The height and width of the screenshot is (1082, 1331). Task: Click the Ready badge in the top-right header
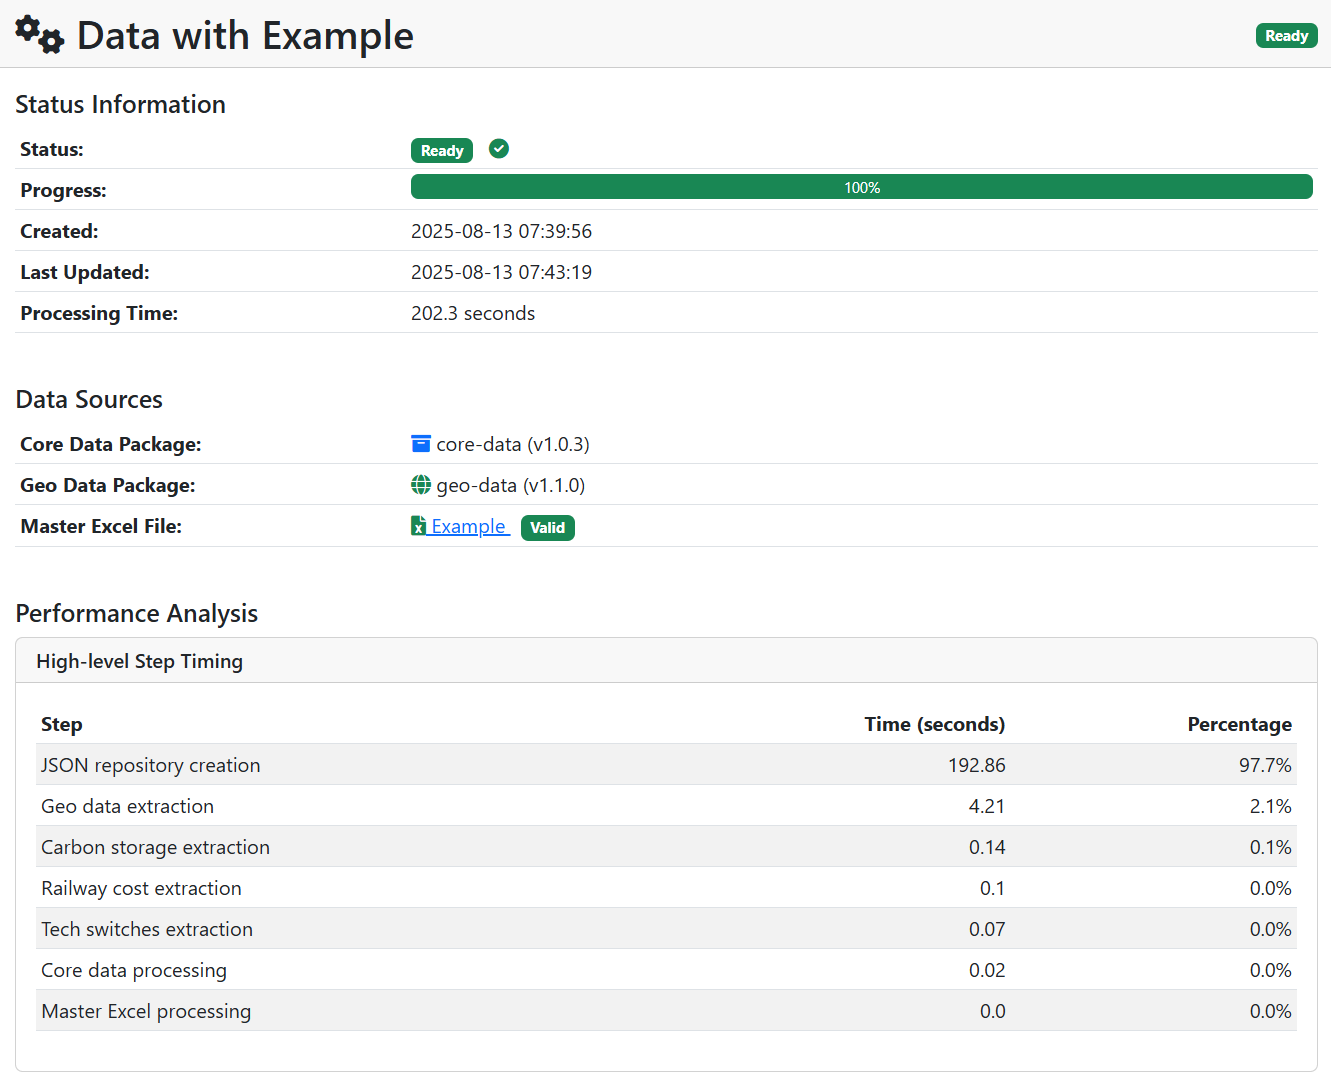tap(1286, 36)
